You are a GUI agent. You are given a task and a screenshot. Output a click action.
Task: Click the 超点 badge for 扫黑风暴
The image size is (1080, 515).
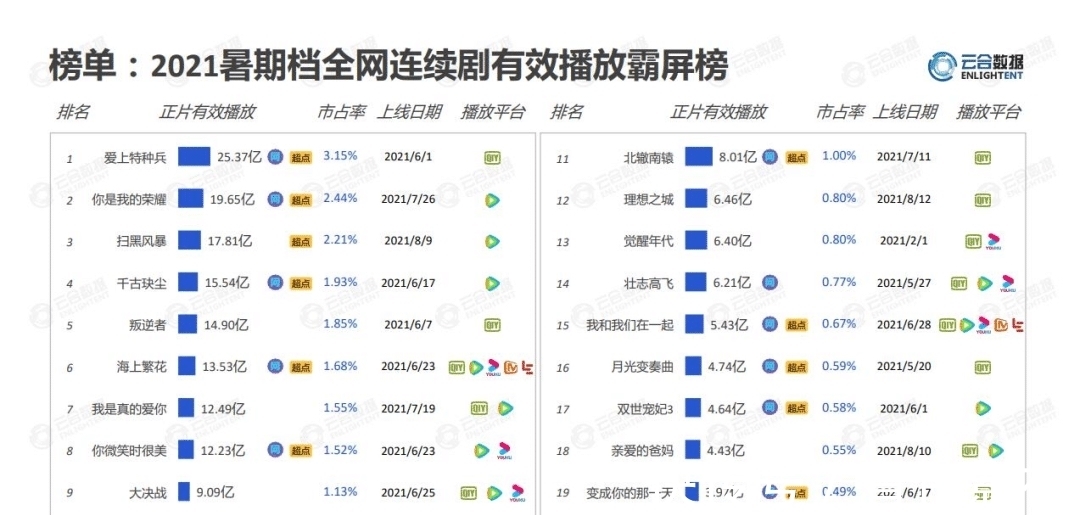pos(301,241)
